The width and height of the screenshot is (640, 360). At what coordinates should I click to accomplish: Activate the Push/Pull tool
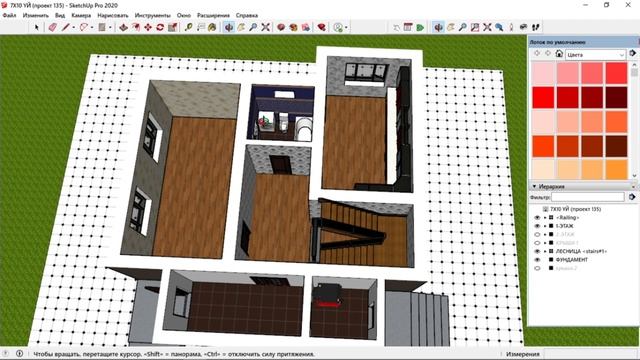[x=123, y=27]
